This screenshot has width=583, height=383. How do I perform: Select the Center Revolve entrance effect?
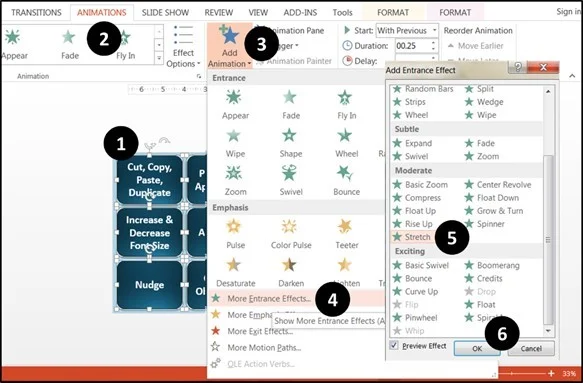pyautogui.click(x=498, y=184)
